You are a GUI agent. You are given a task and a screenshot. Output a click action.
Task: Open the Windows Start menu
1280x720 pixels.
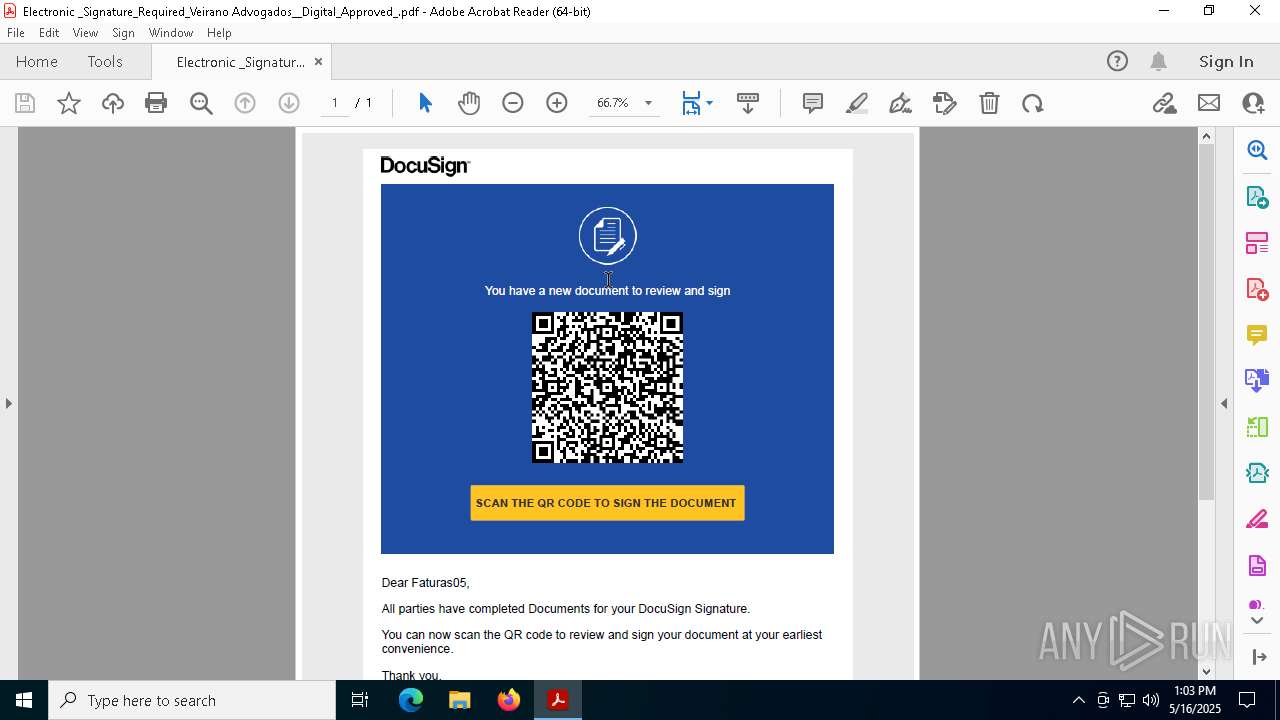tap(24, 700)
